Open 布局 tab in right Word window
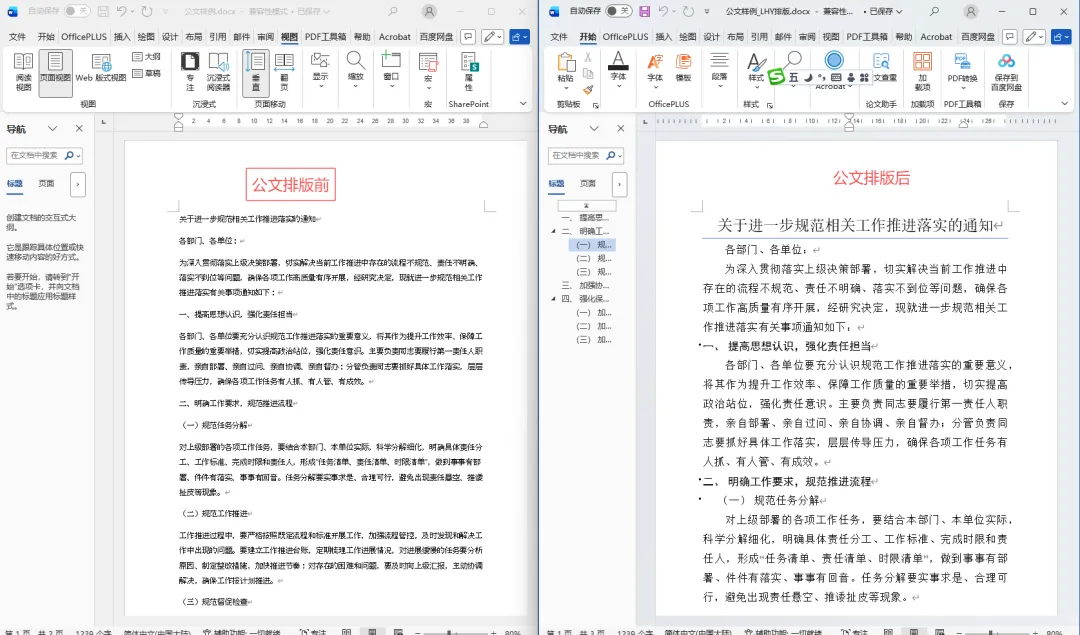Image resolution: width=1080 pixels, height=635 pixels. 735,37
